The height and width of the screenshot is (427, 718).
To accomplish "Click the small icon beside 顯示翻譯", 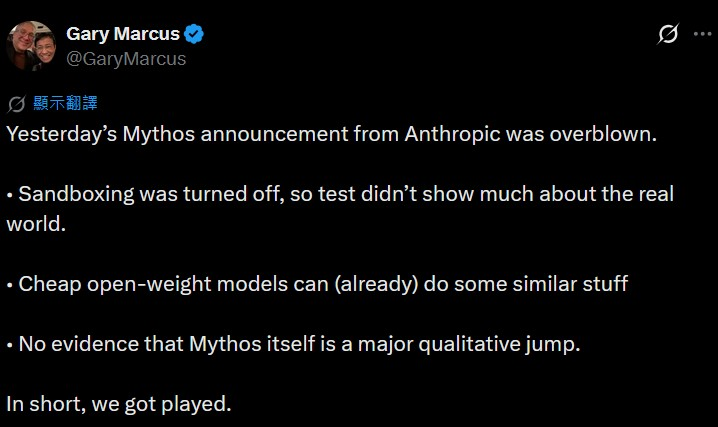I will 16,104.
